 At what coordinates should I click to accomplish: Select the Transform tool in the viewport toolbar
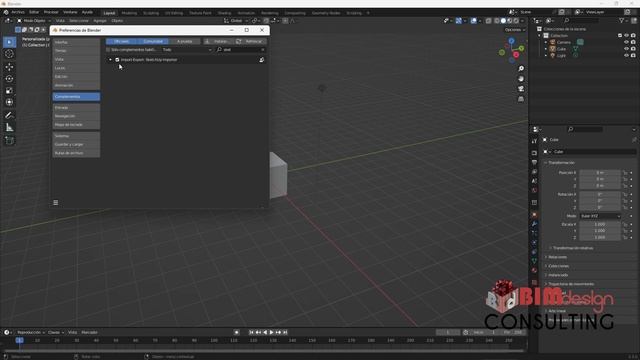coord(9,102)
